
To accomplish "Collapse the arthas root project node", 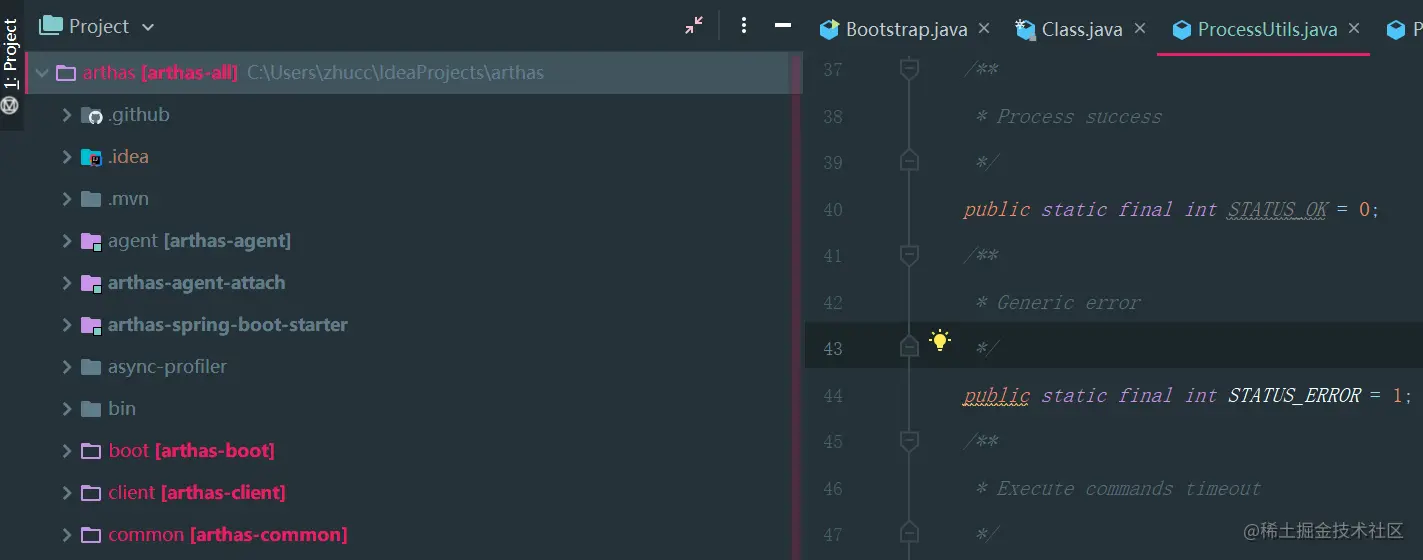I will 42,73.
